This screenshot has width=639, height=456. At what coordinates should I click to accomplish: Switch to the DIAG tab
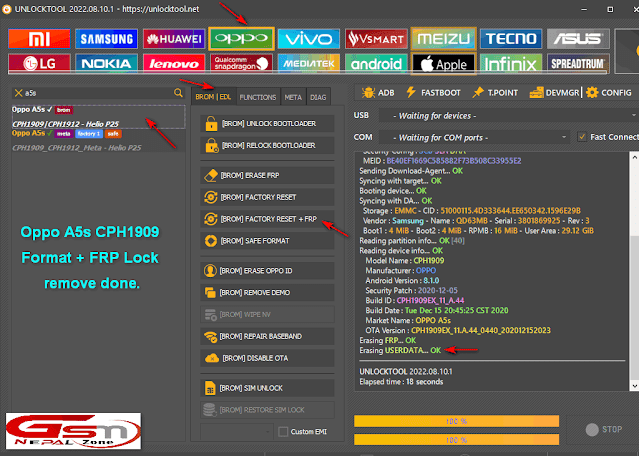coord(318,97)
